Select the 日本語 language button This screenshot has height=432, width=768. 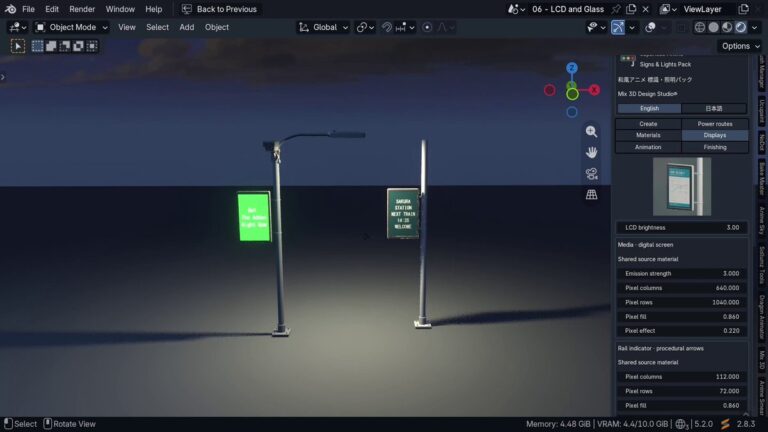pyautogui.click(x=714, y=108)
